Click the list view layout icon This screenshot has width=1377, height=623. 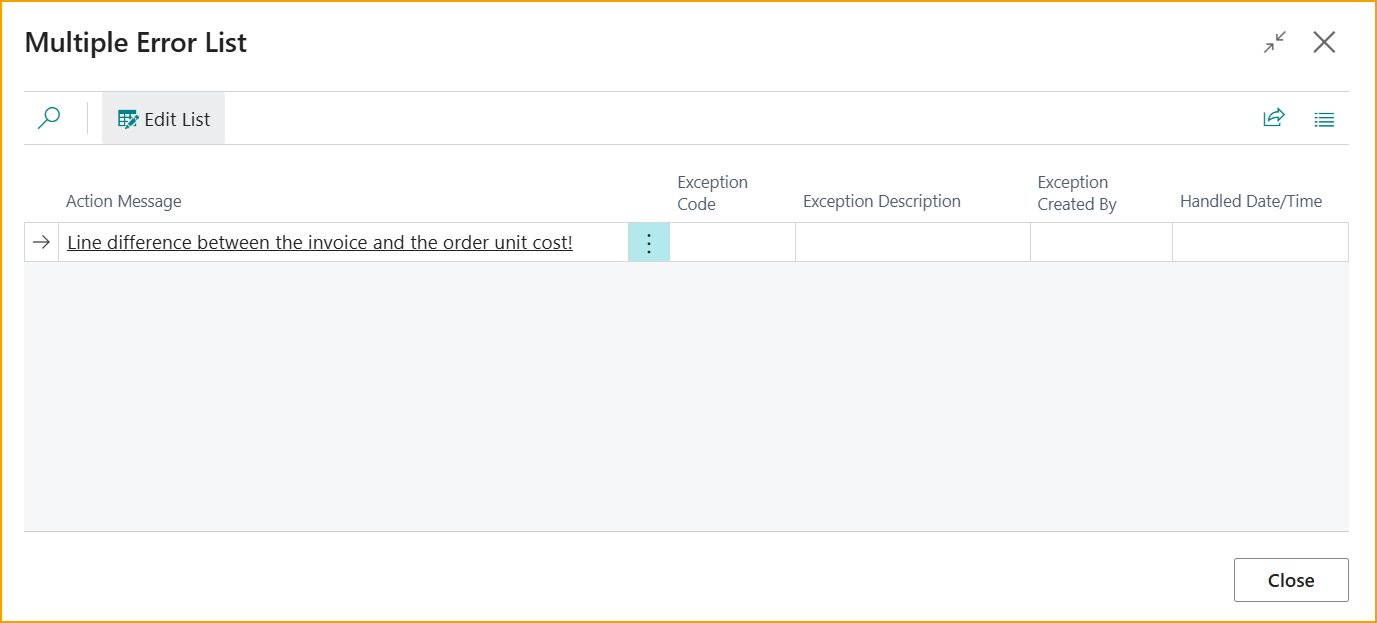click(1324, 120)
